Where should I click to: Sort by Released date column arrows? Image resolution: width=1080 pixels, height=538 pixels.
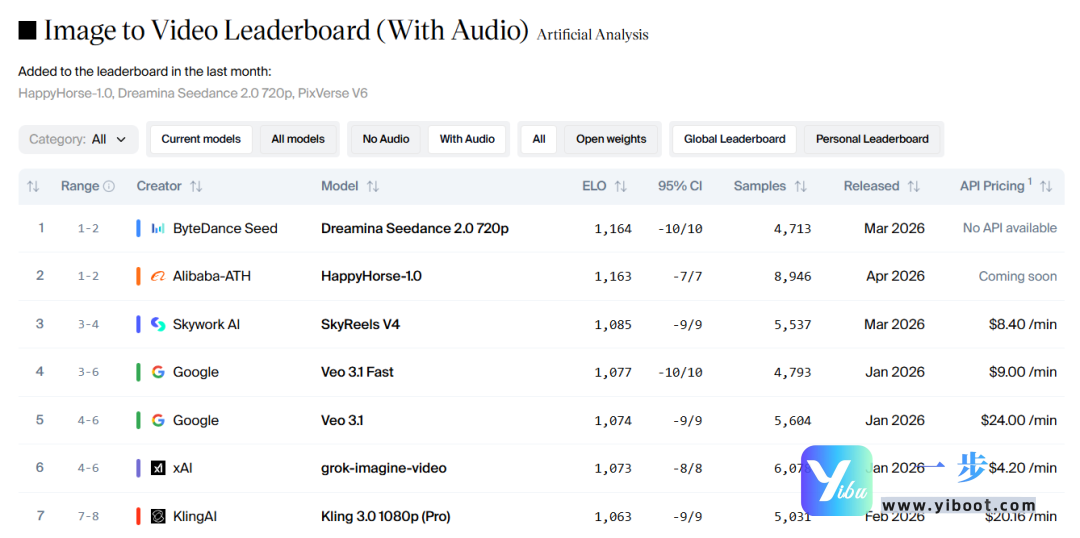point(913,187)
